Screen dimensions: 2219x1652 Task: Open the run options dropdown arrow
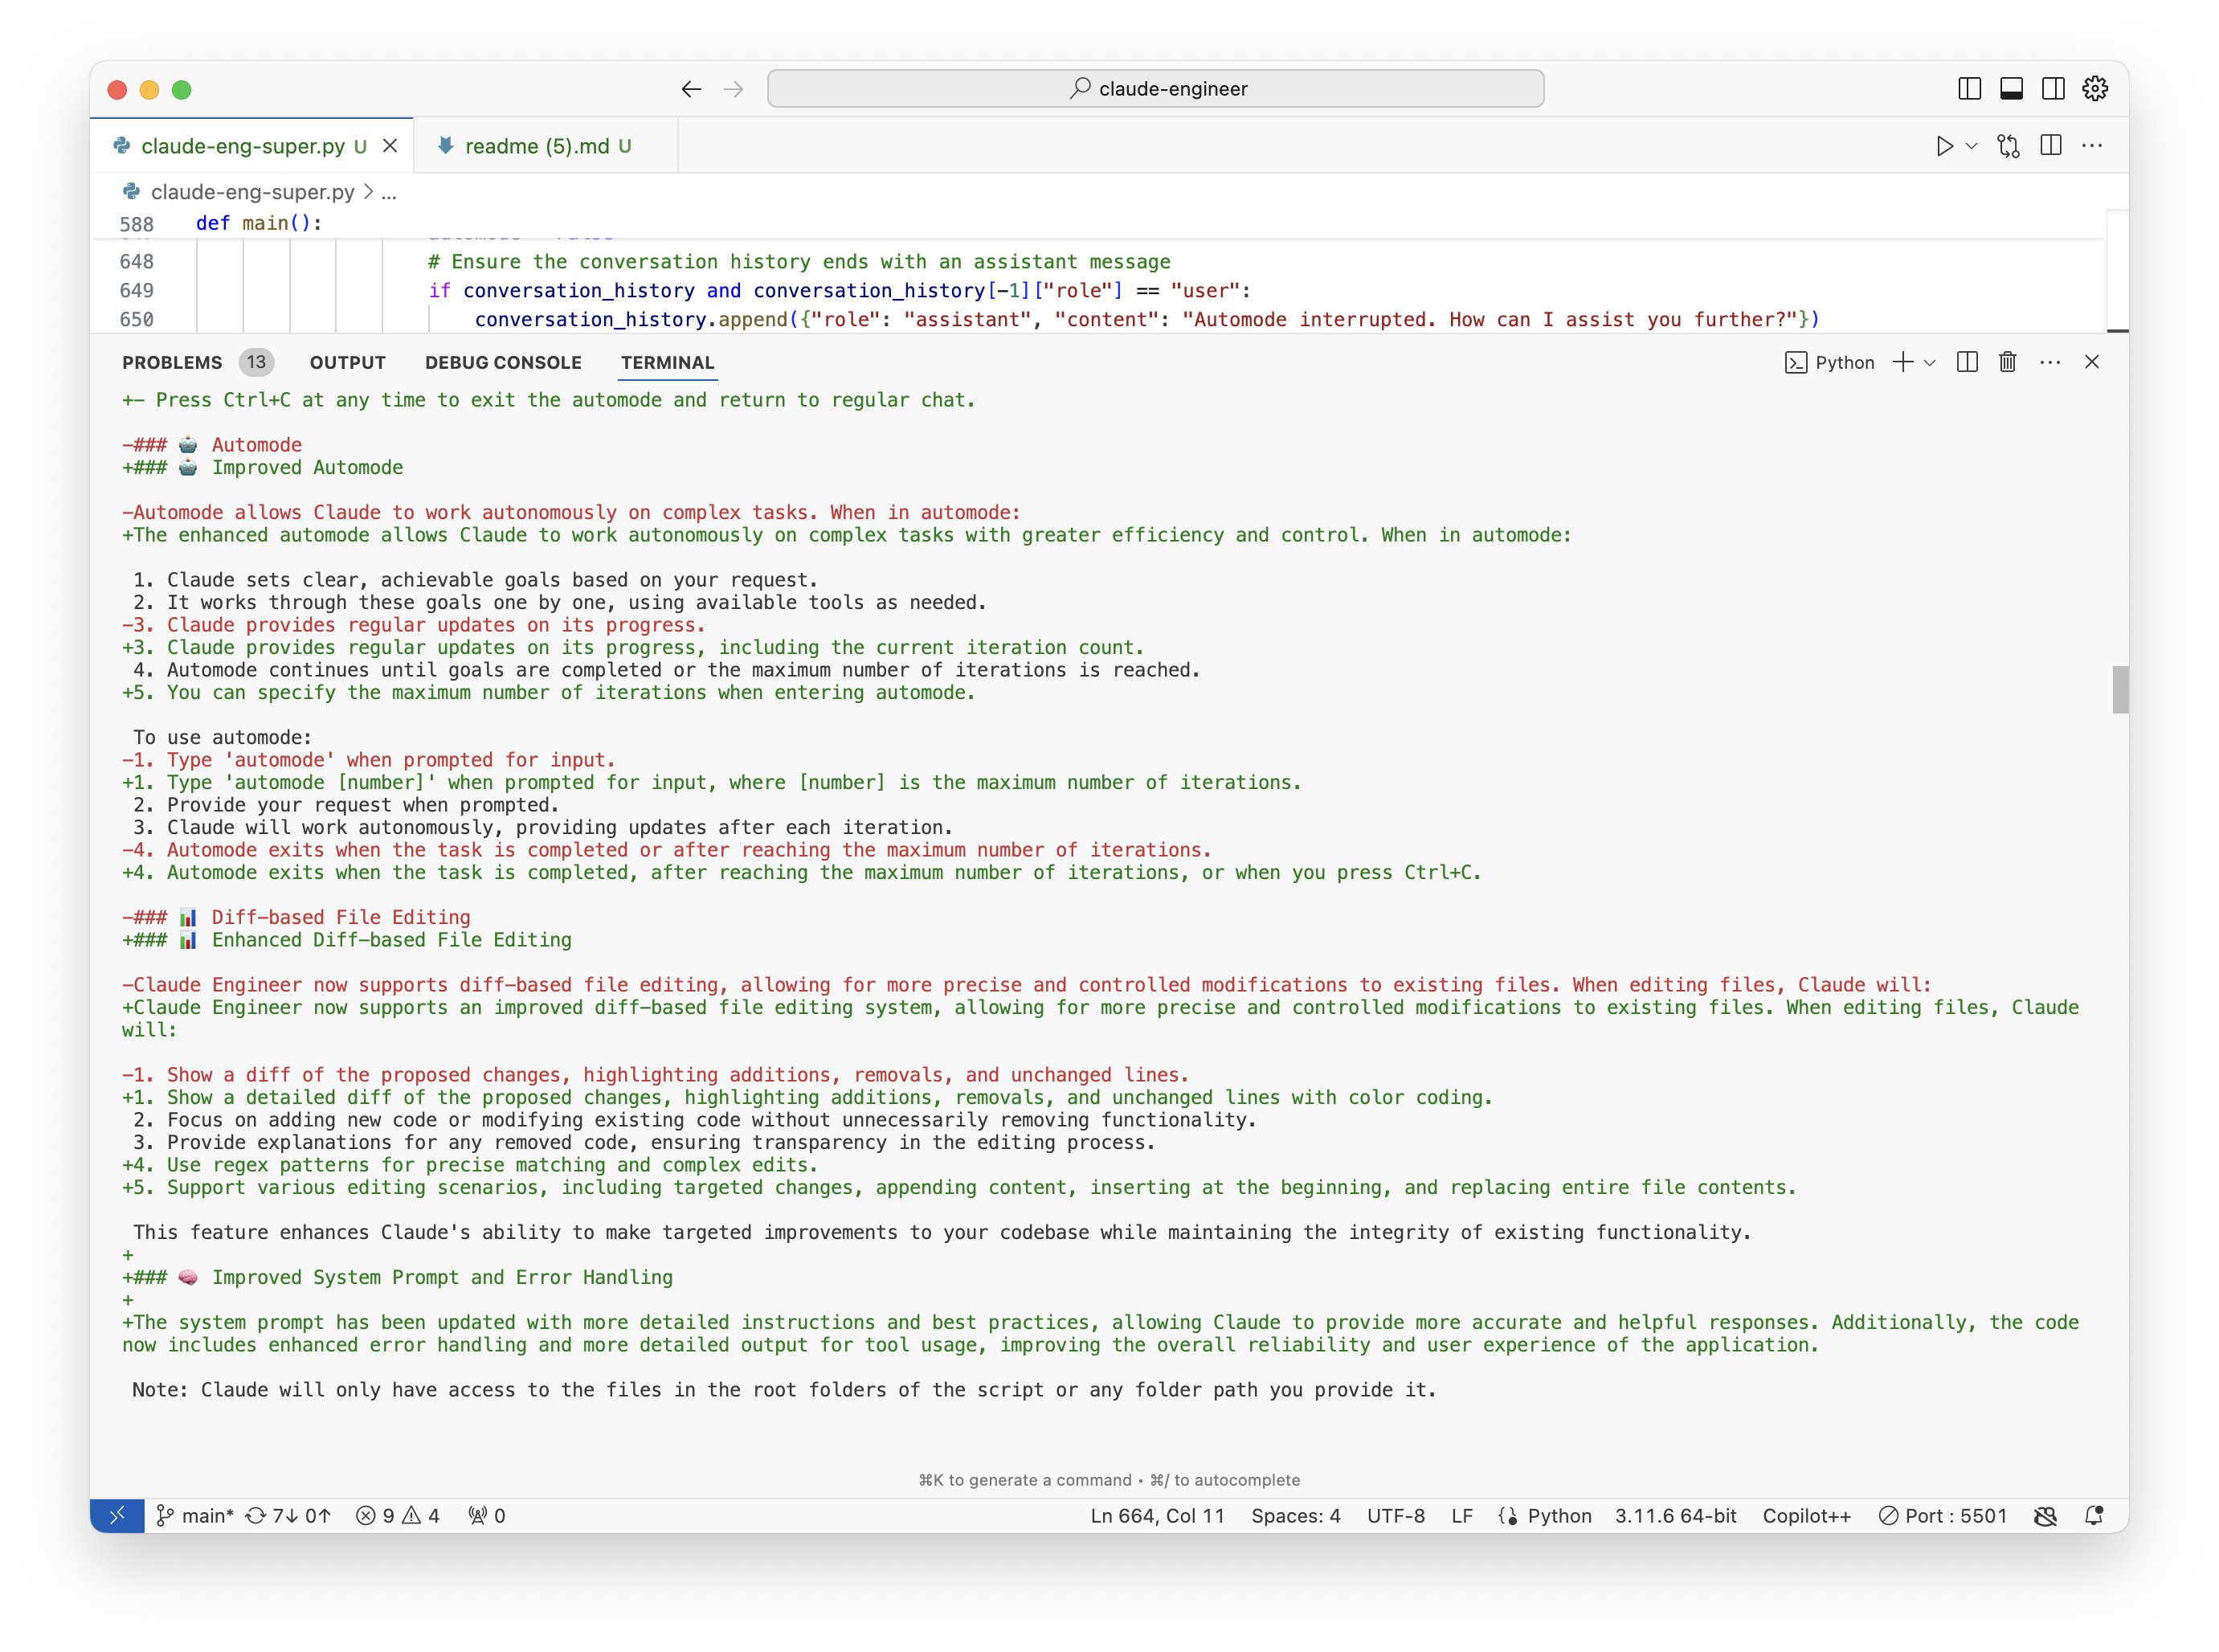[x=1971, y=146]
